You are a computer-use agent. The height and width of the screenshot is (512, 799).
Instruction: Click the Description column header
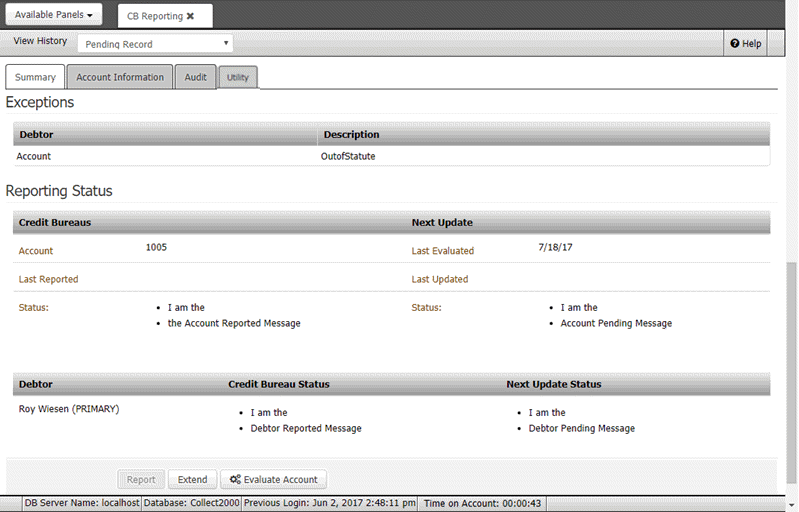point(350,134)
